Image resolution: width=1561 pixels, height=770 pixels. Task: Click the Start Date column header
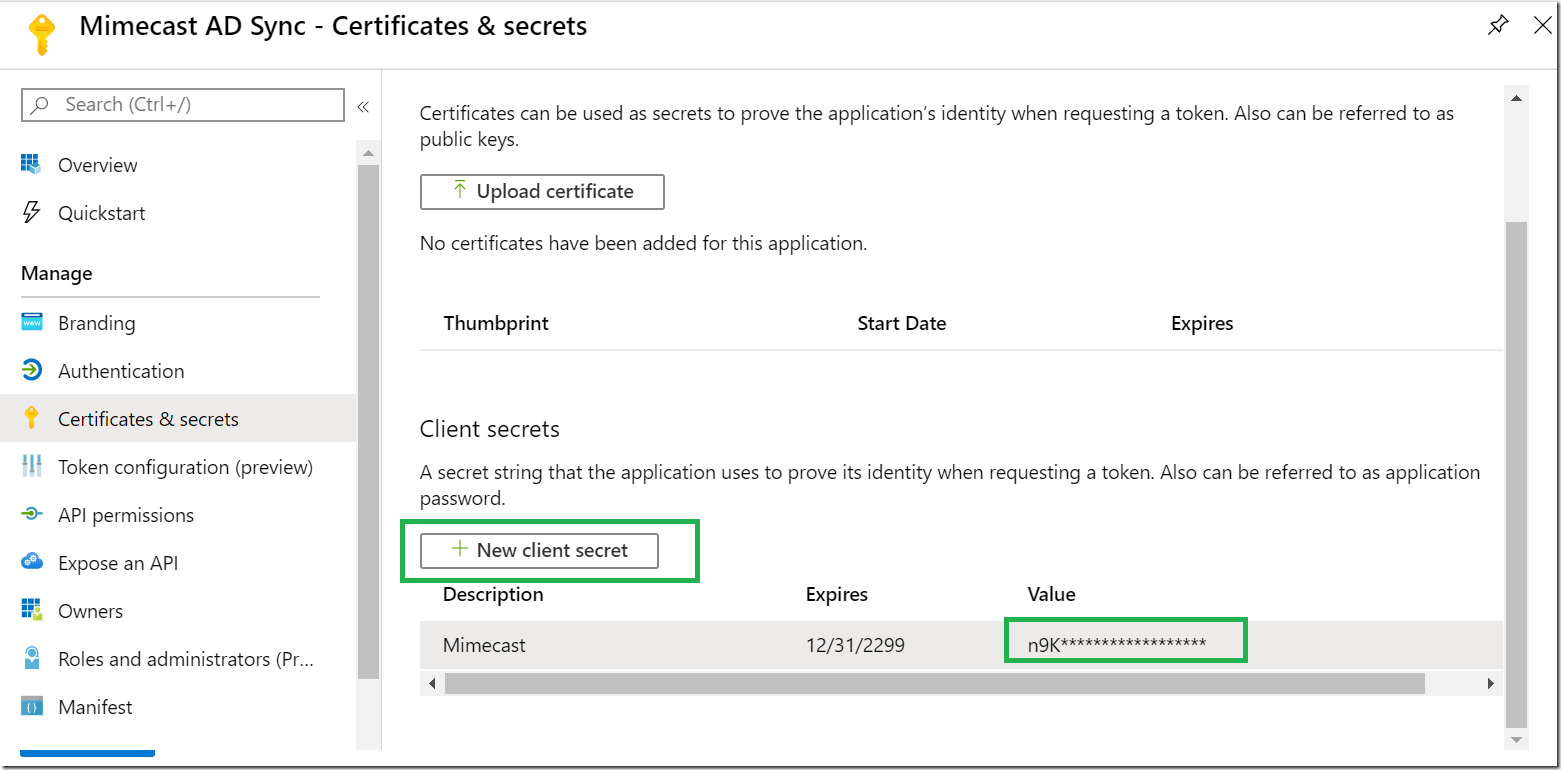click(x=902, y=323)
